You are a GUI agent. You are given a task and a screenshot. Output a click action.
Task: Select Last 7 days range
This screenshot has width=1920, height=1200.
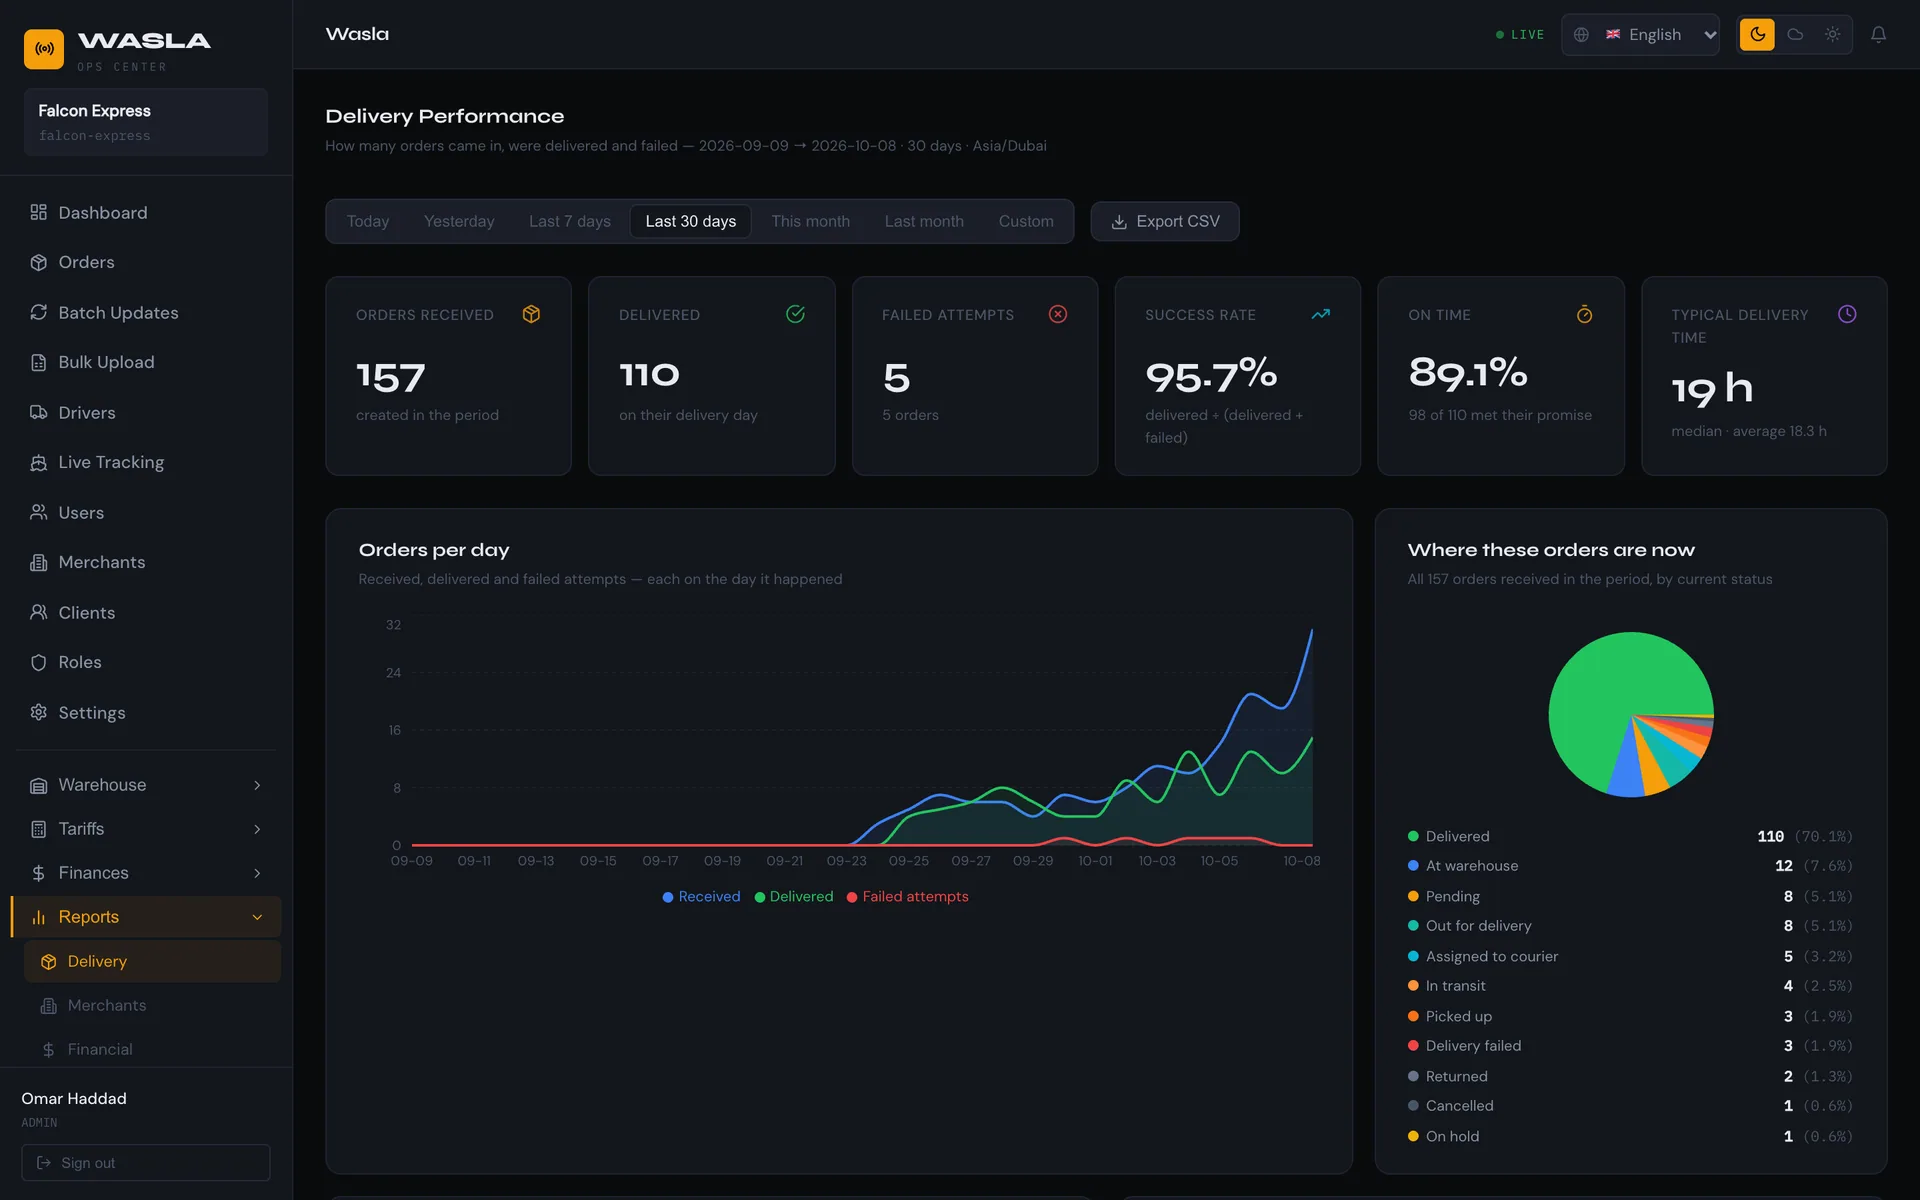(570, 221)
